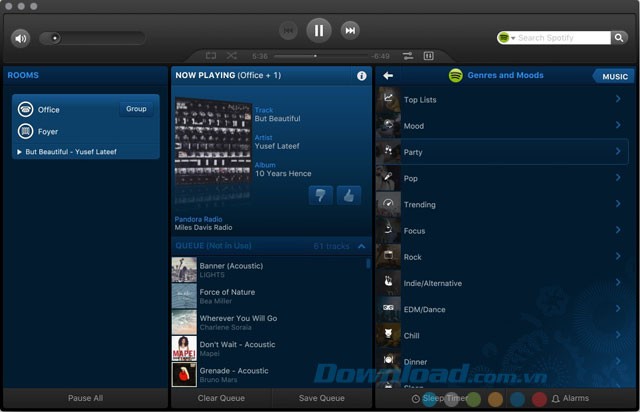Toggle repeat mode
The width and height of the screenshot is (640, 412).
(211, 56)
